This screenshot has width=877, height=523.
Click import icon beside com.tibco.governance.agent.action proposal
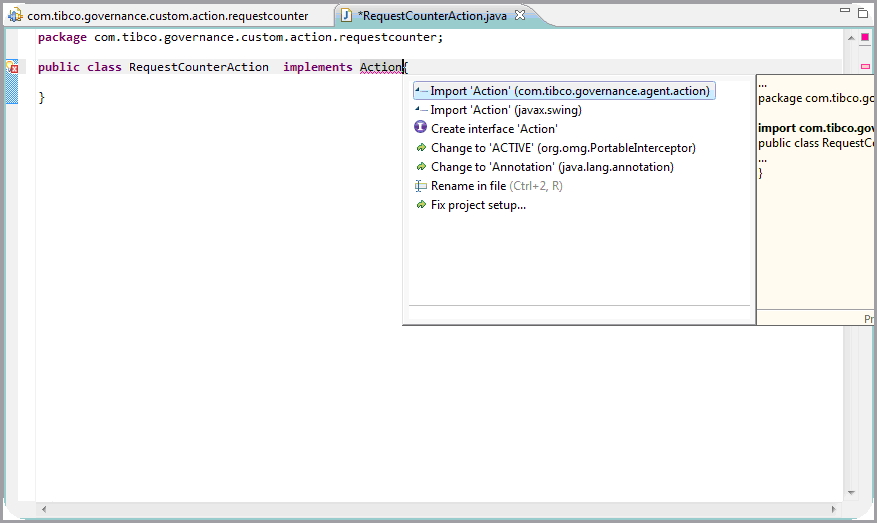click(x=421, y=90)
